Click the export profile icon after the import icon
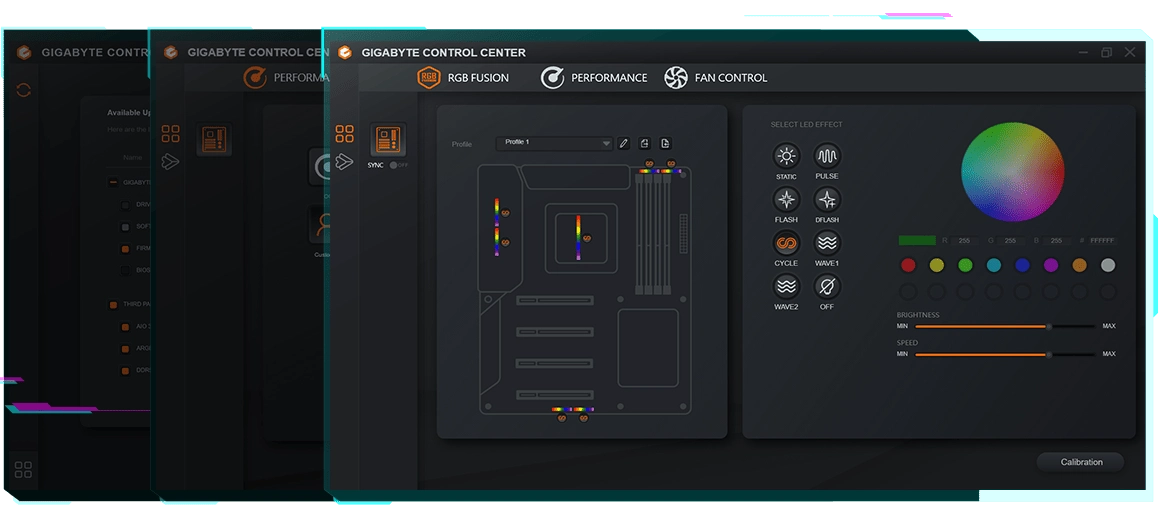This screenshot has width=1174, height=520. [666, 144]
